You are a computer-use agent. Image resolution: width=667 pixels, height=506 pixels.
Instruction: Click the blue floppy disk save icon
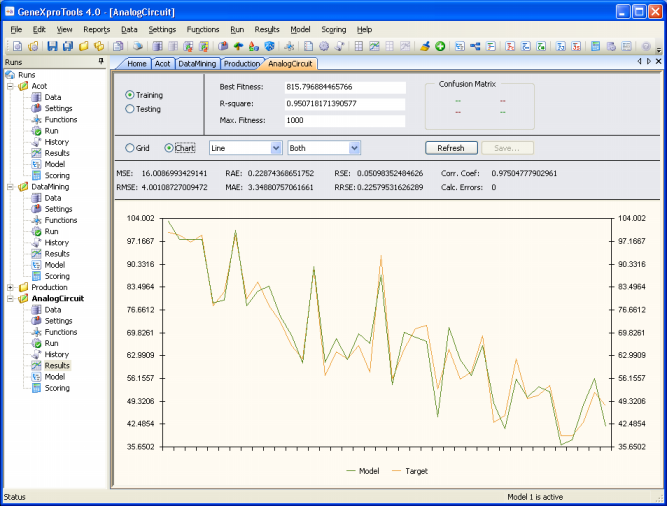[x=52, y=46]
